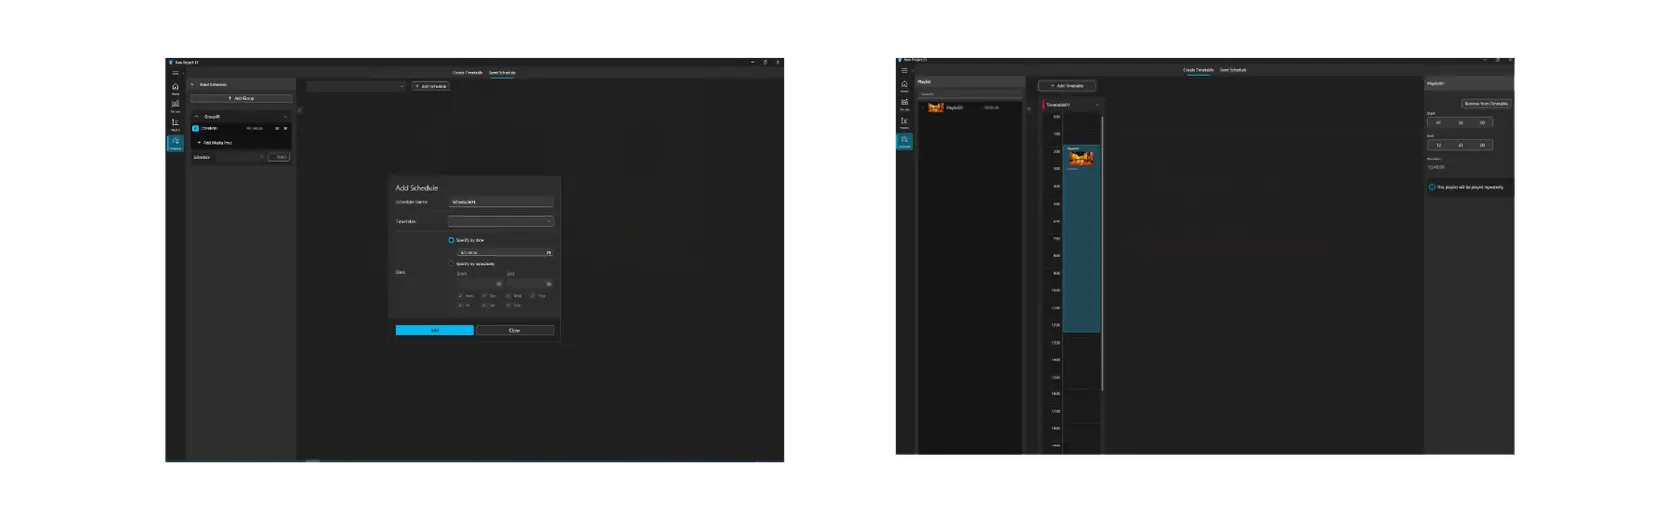
Task: Toggle Fri checkbox
Action: point(460,305)
